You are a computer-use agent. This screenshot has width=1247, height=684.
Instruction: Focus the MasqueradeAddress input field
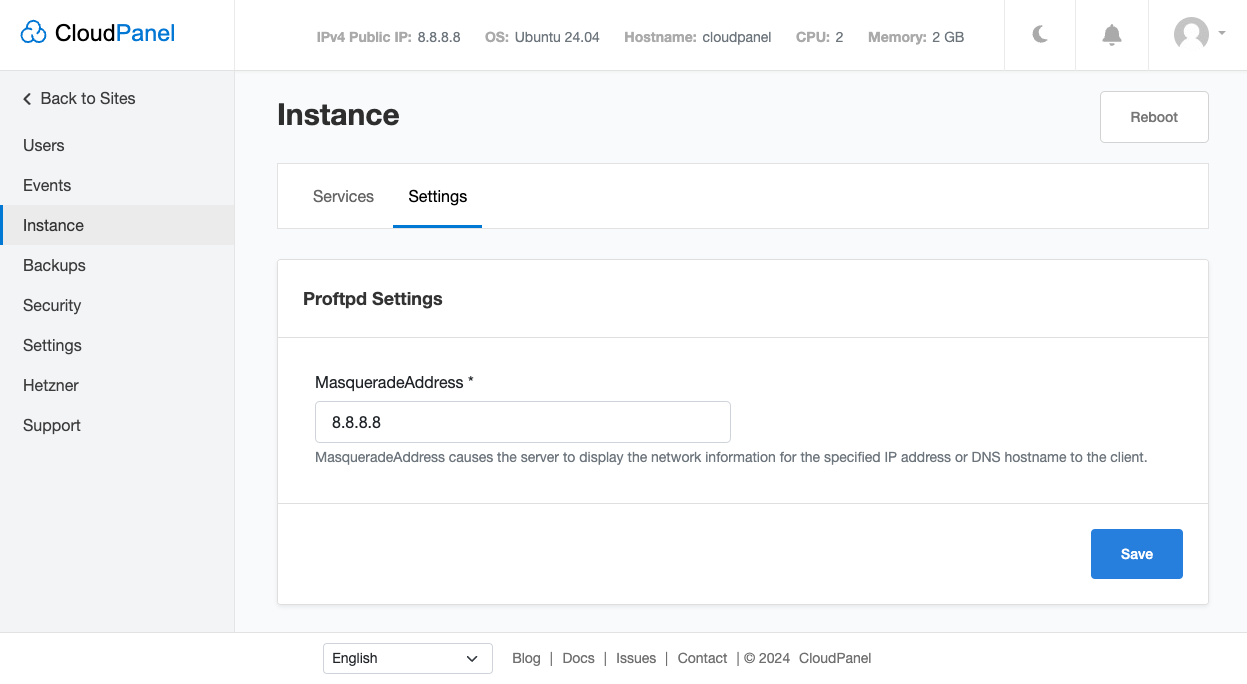pos(522,422)
